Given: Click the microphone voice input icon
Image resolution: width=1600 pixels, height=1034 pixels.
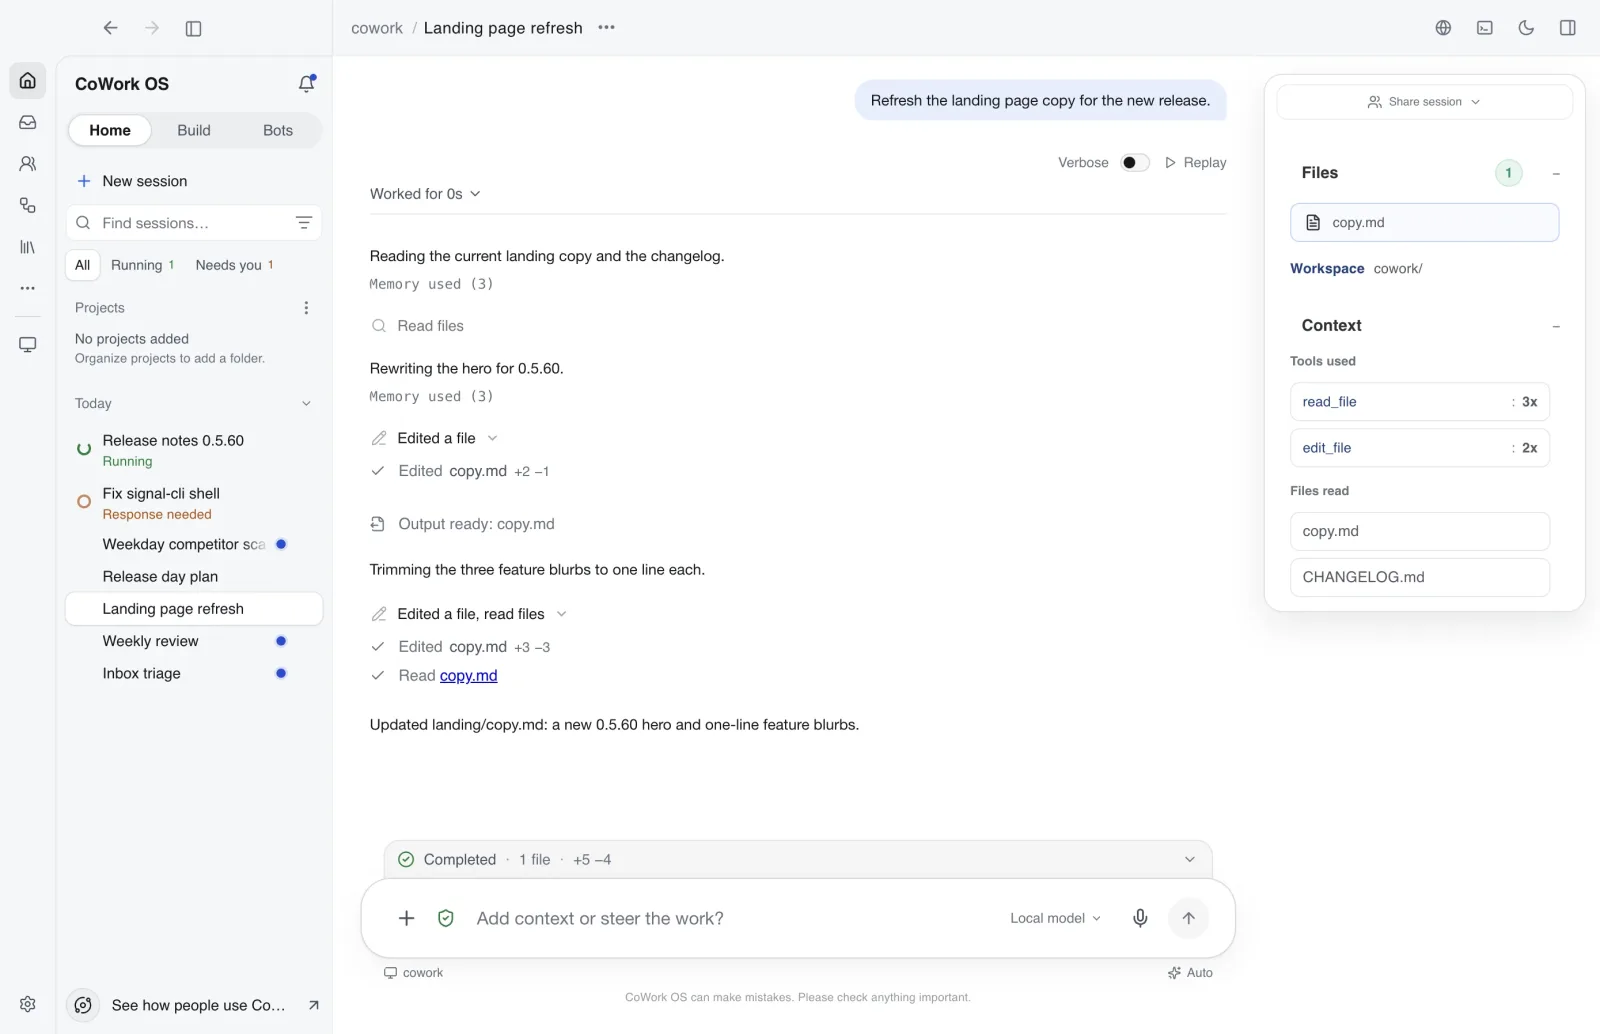Looking at the screenshot, I should [x=1140, y=918].
